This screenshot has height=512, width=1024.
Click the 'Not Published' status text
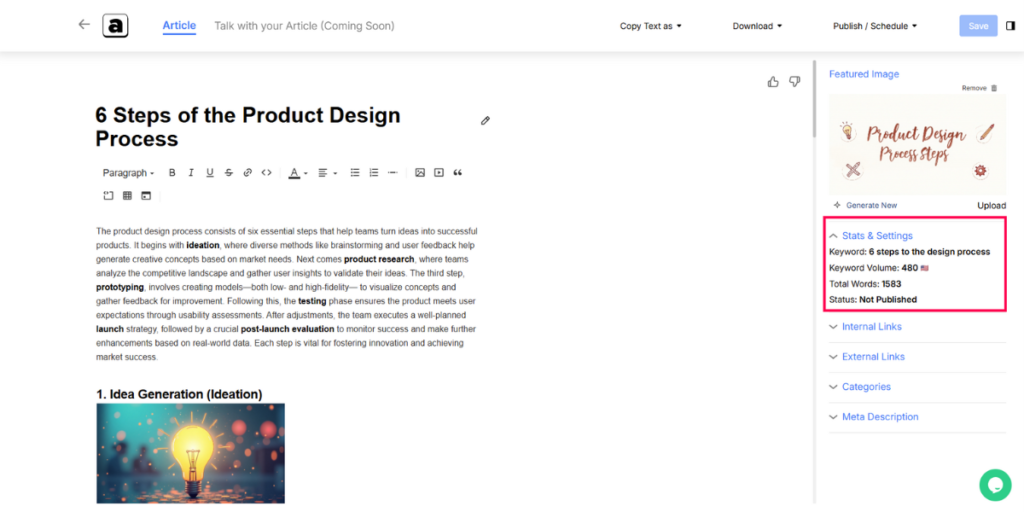(x=888, y=300)
